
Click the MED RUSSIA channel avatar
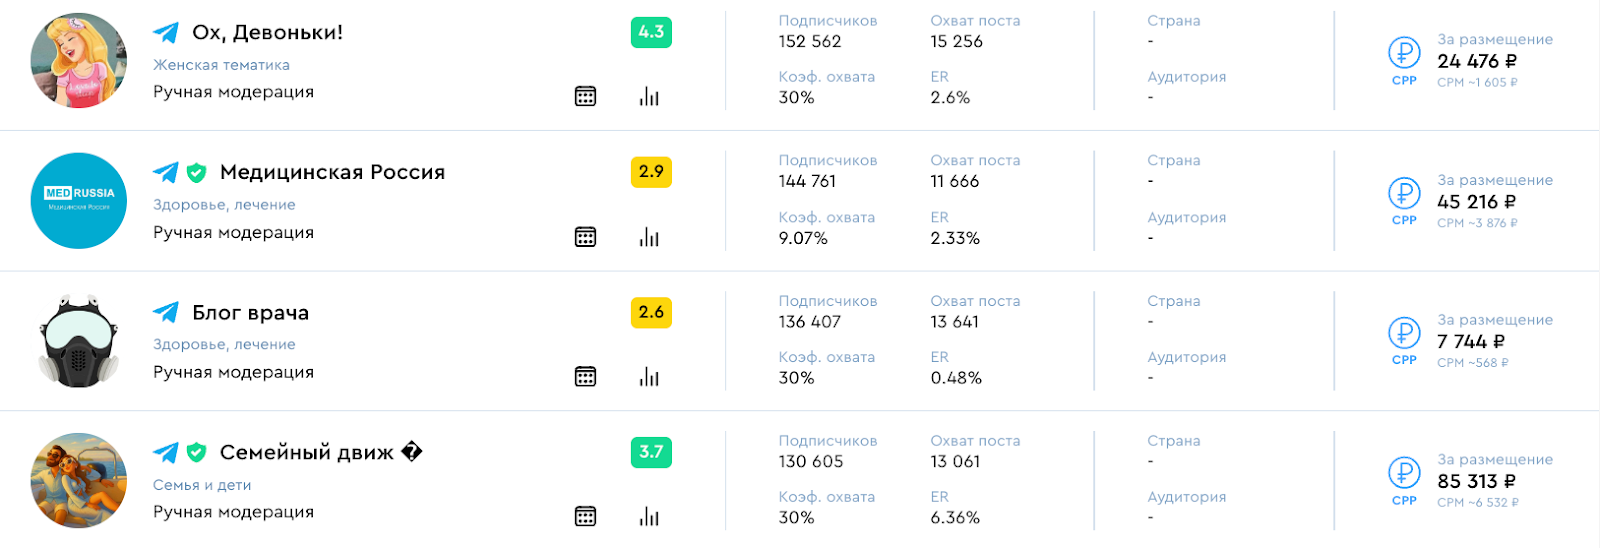79,200
